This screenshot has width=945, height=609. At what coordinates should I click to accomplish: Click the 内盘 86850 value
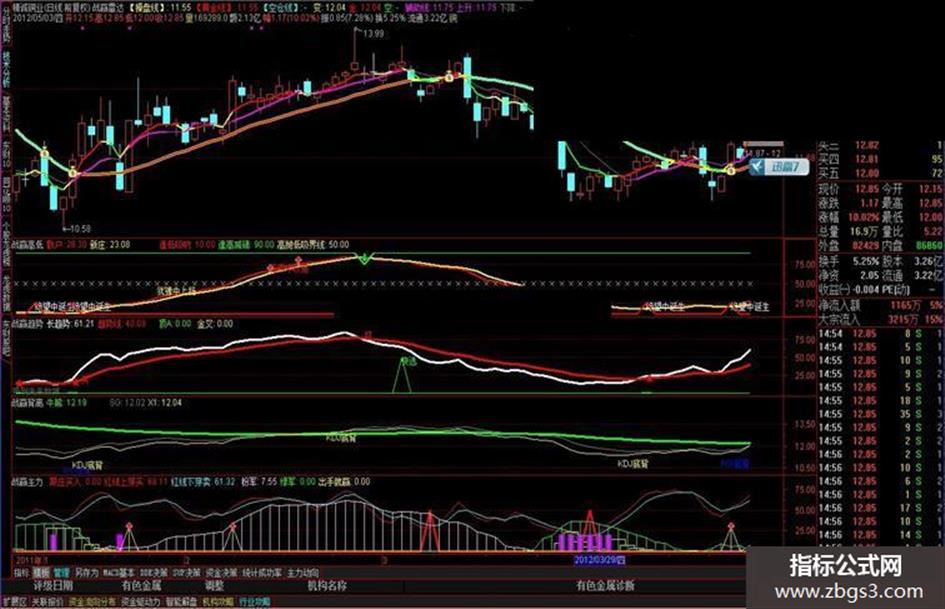tap(929, 245)
